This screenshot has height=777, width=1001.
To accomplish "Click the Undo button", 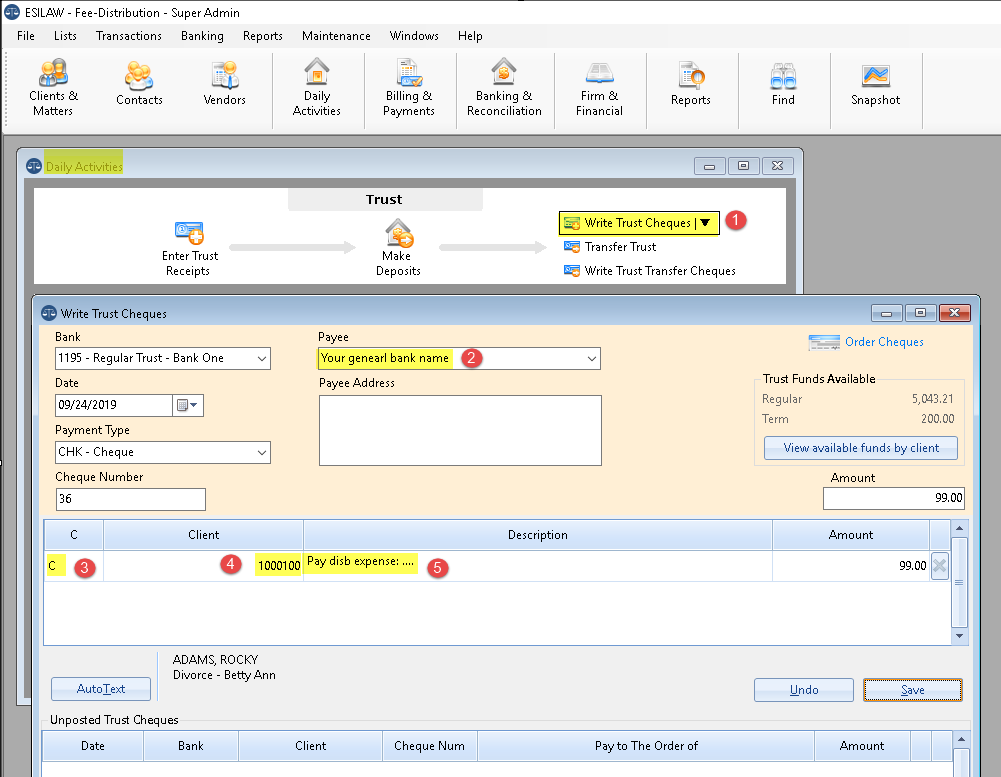I will point(804,690).
